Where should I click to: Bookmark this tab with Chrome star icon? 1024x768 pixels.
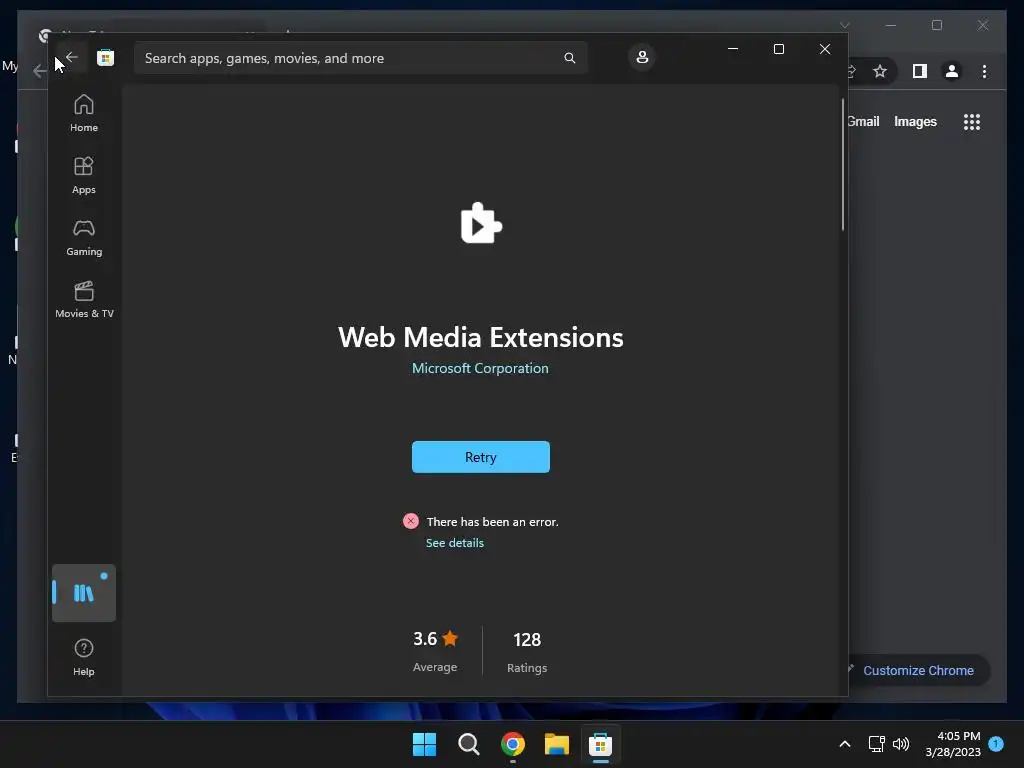[x=880, y=71]
